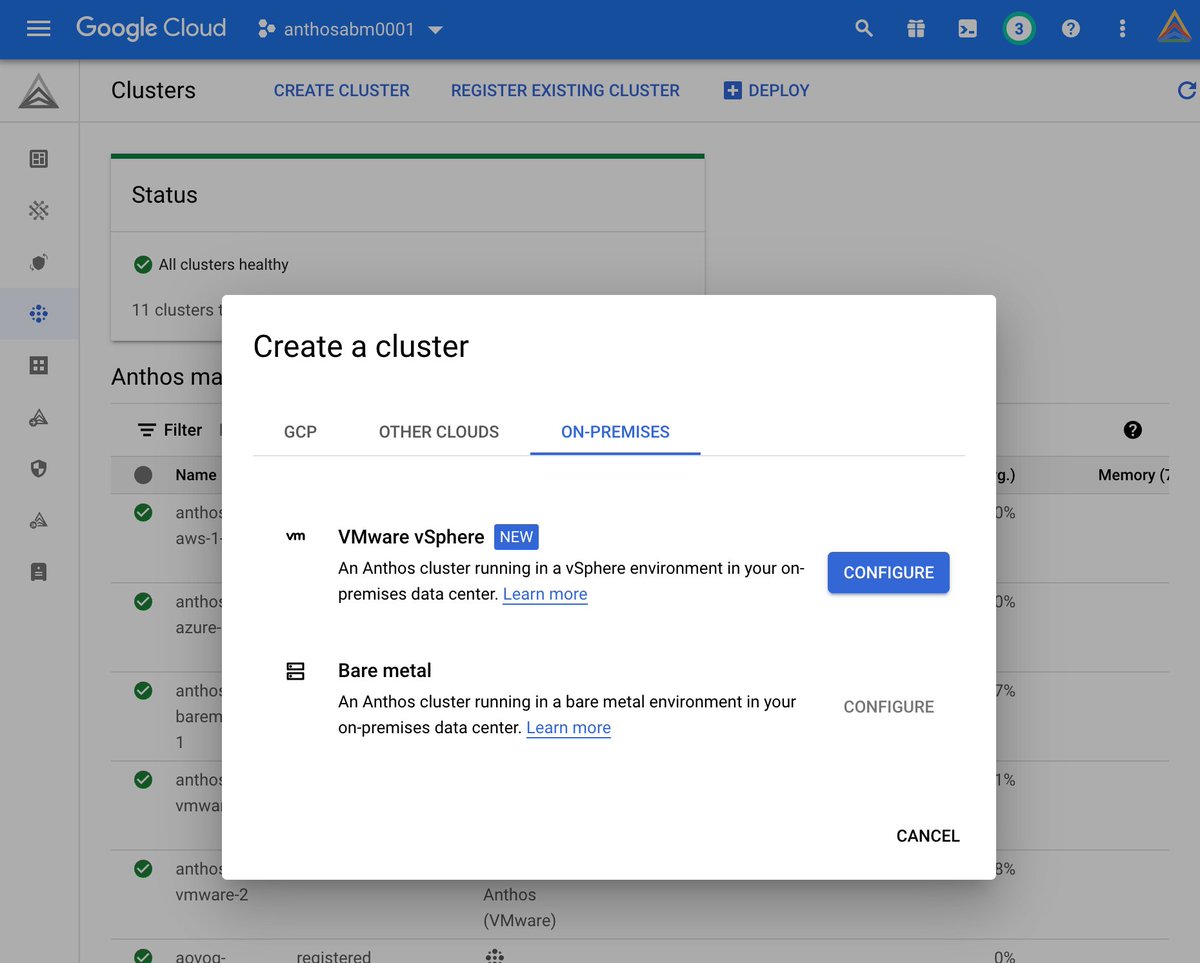
Task: Open Learn more link for VMware vSphere
Action: 545,594
